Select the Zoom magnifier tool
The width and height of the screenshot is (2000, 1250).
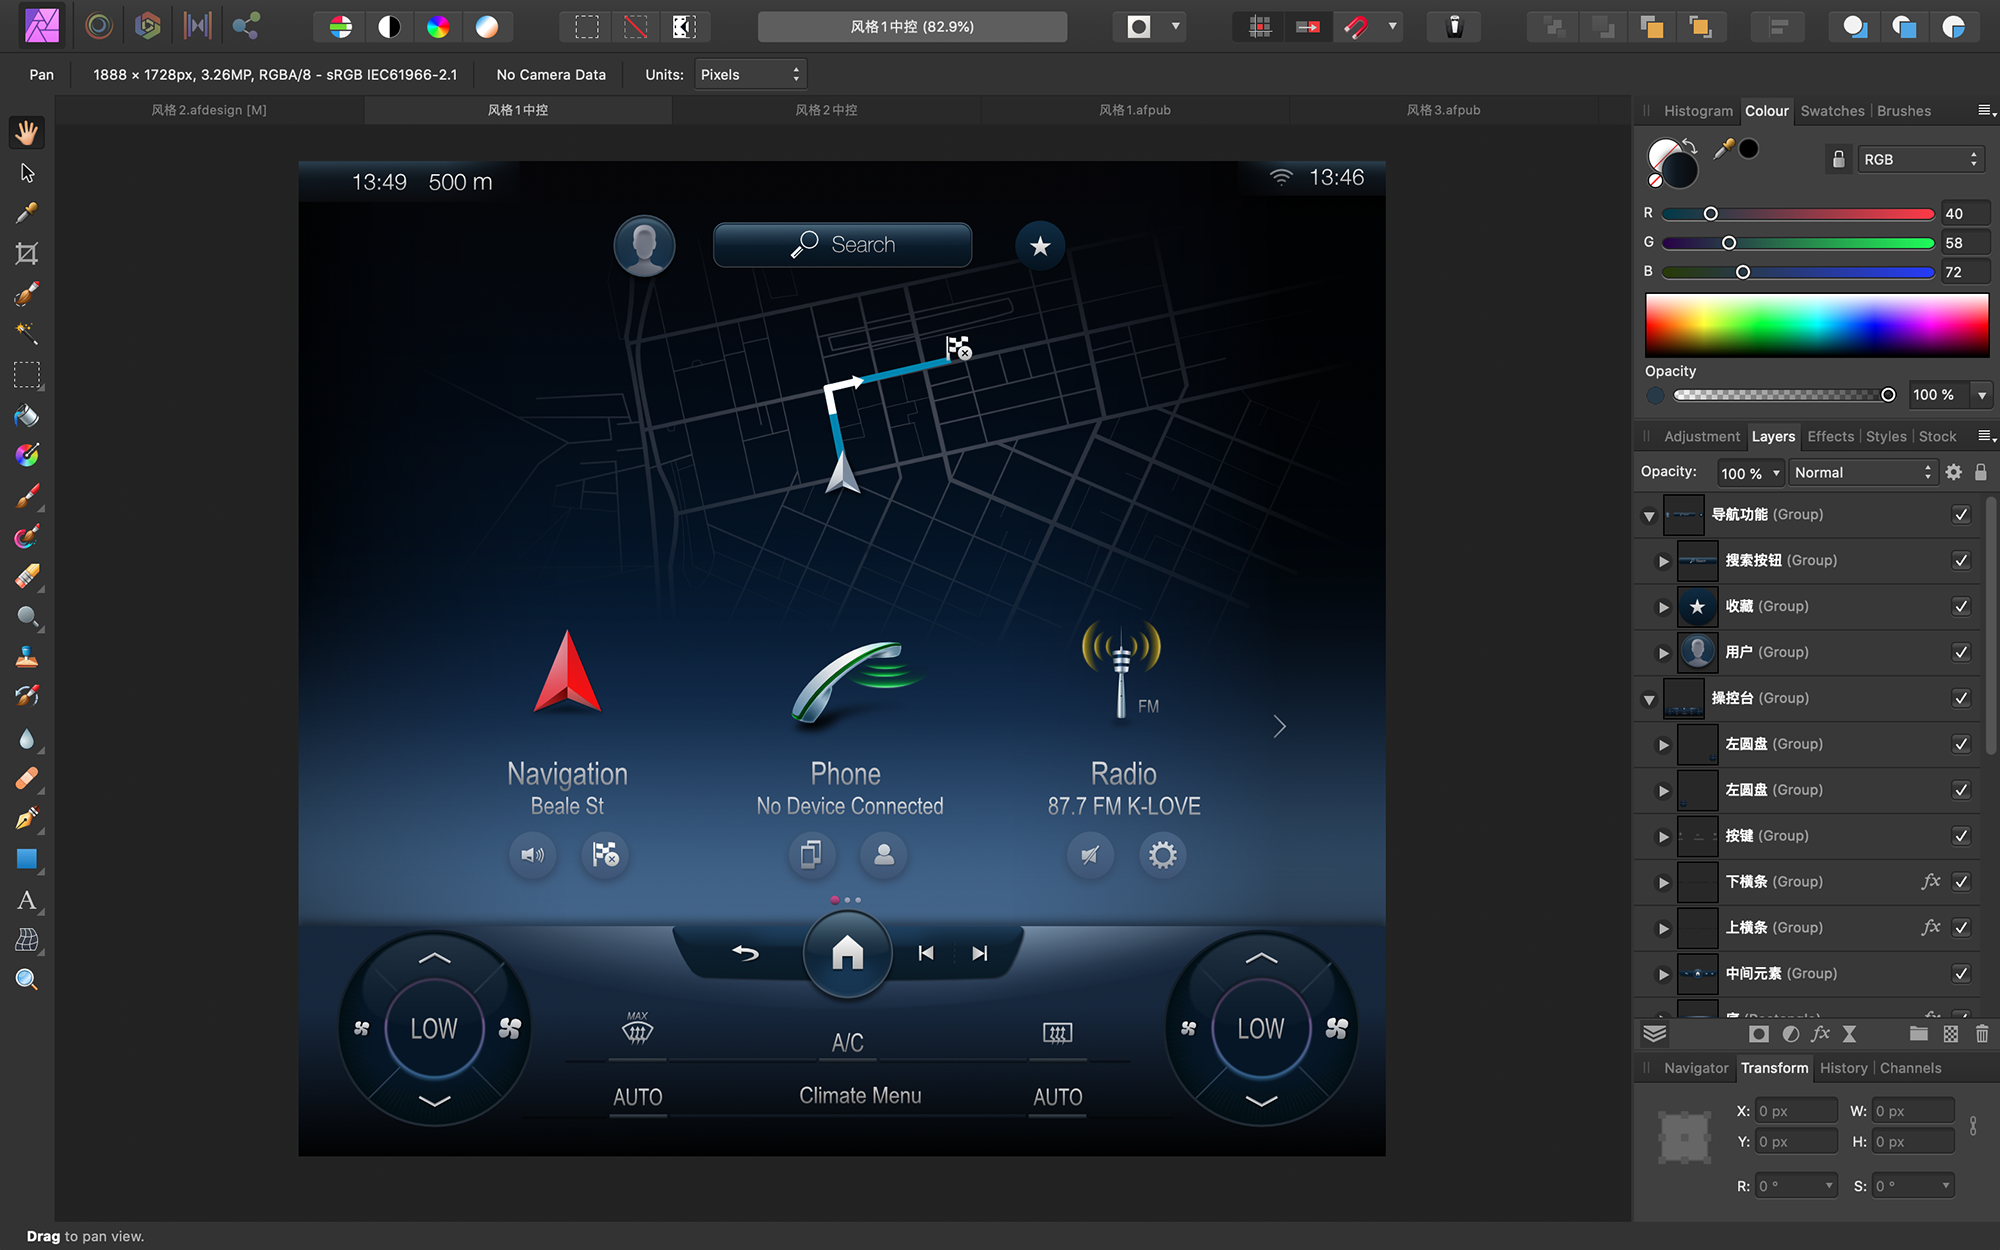[27, 980]
